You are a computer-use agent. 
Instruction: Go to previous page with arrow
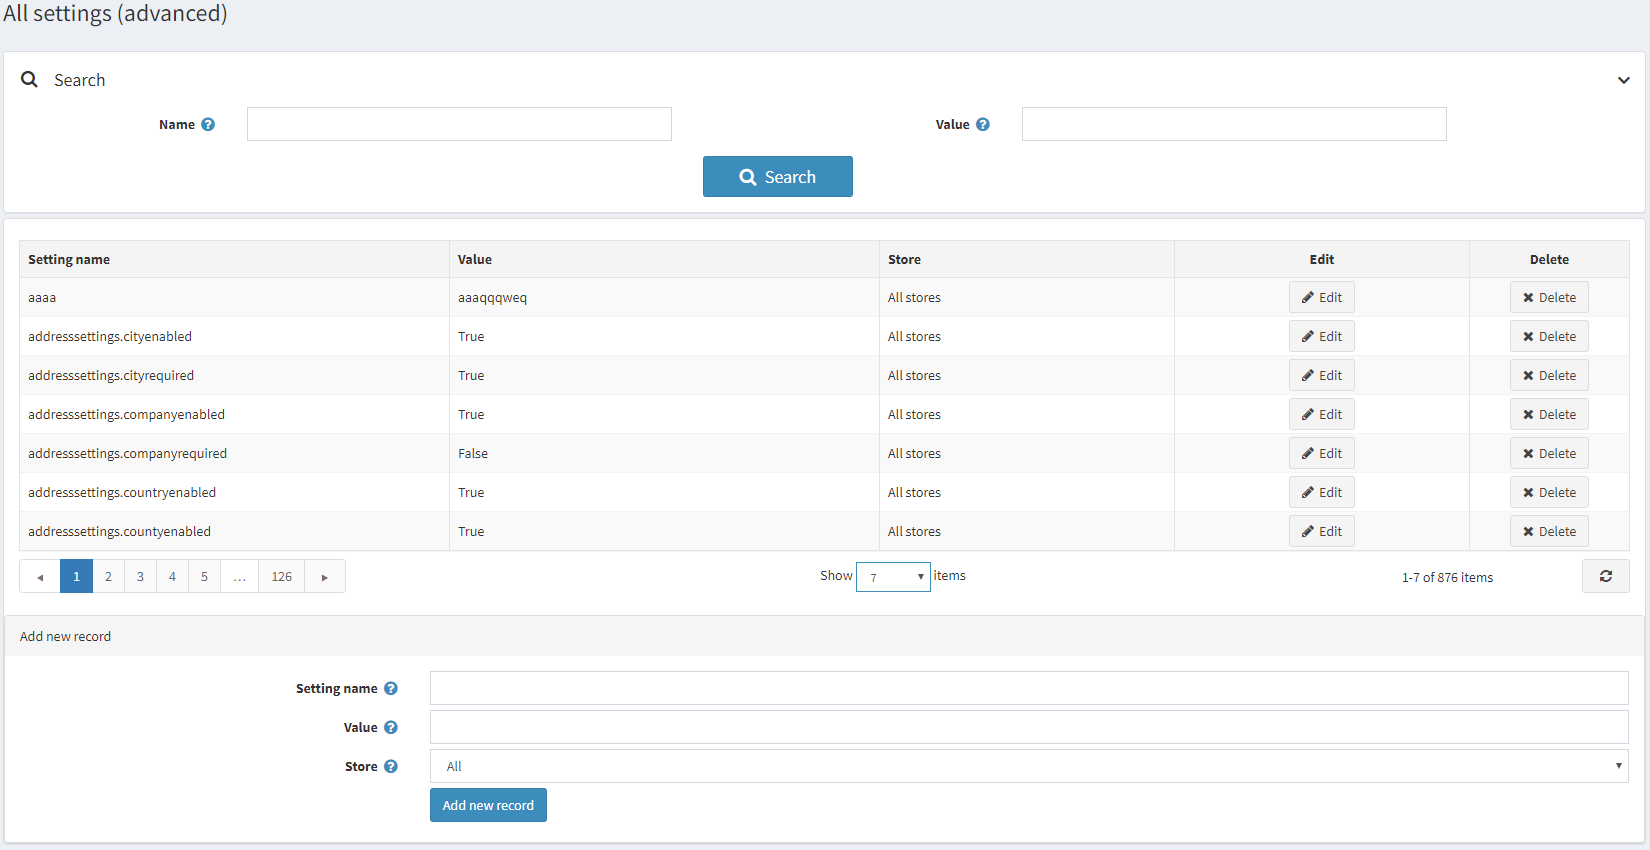40,577
